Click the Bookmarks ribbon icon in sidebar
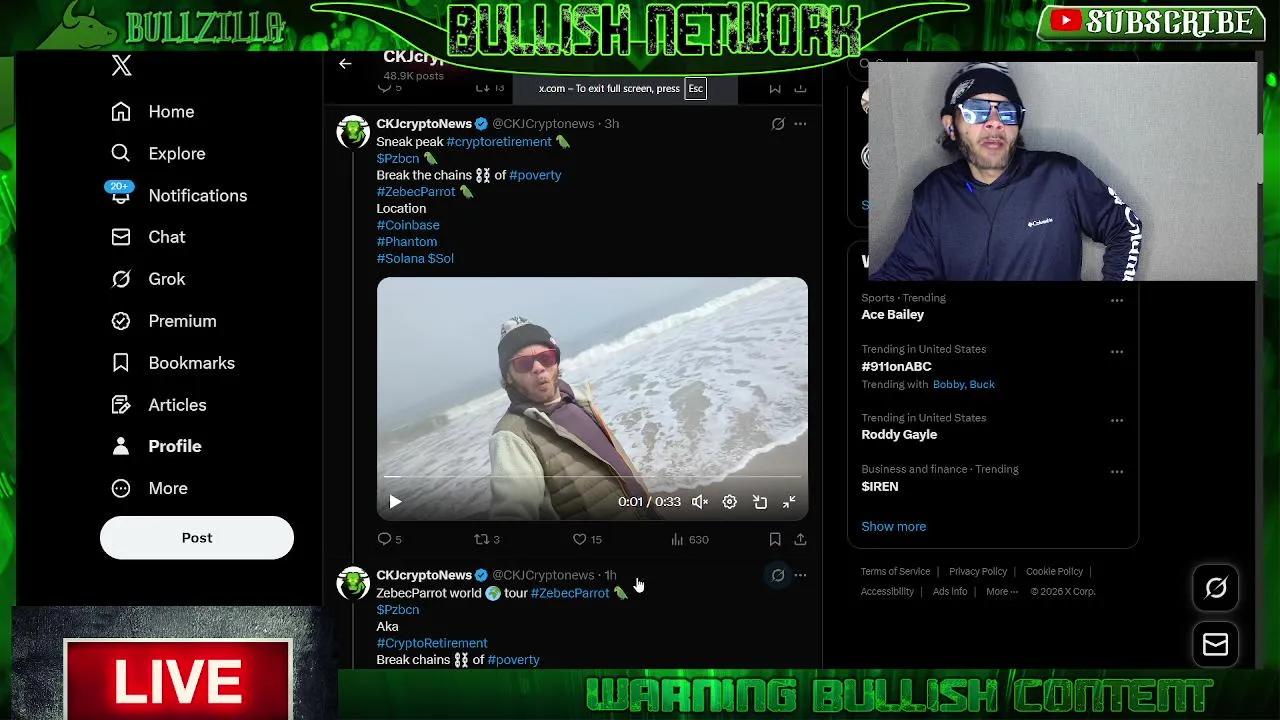Image resolution: width=1280 pixels, height=720 pixels. [x=121, y=363]
